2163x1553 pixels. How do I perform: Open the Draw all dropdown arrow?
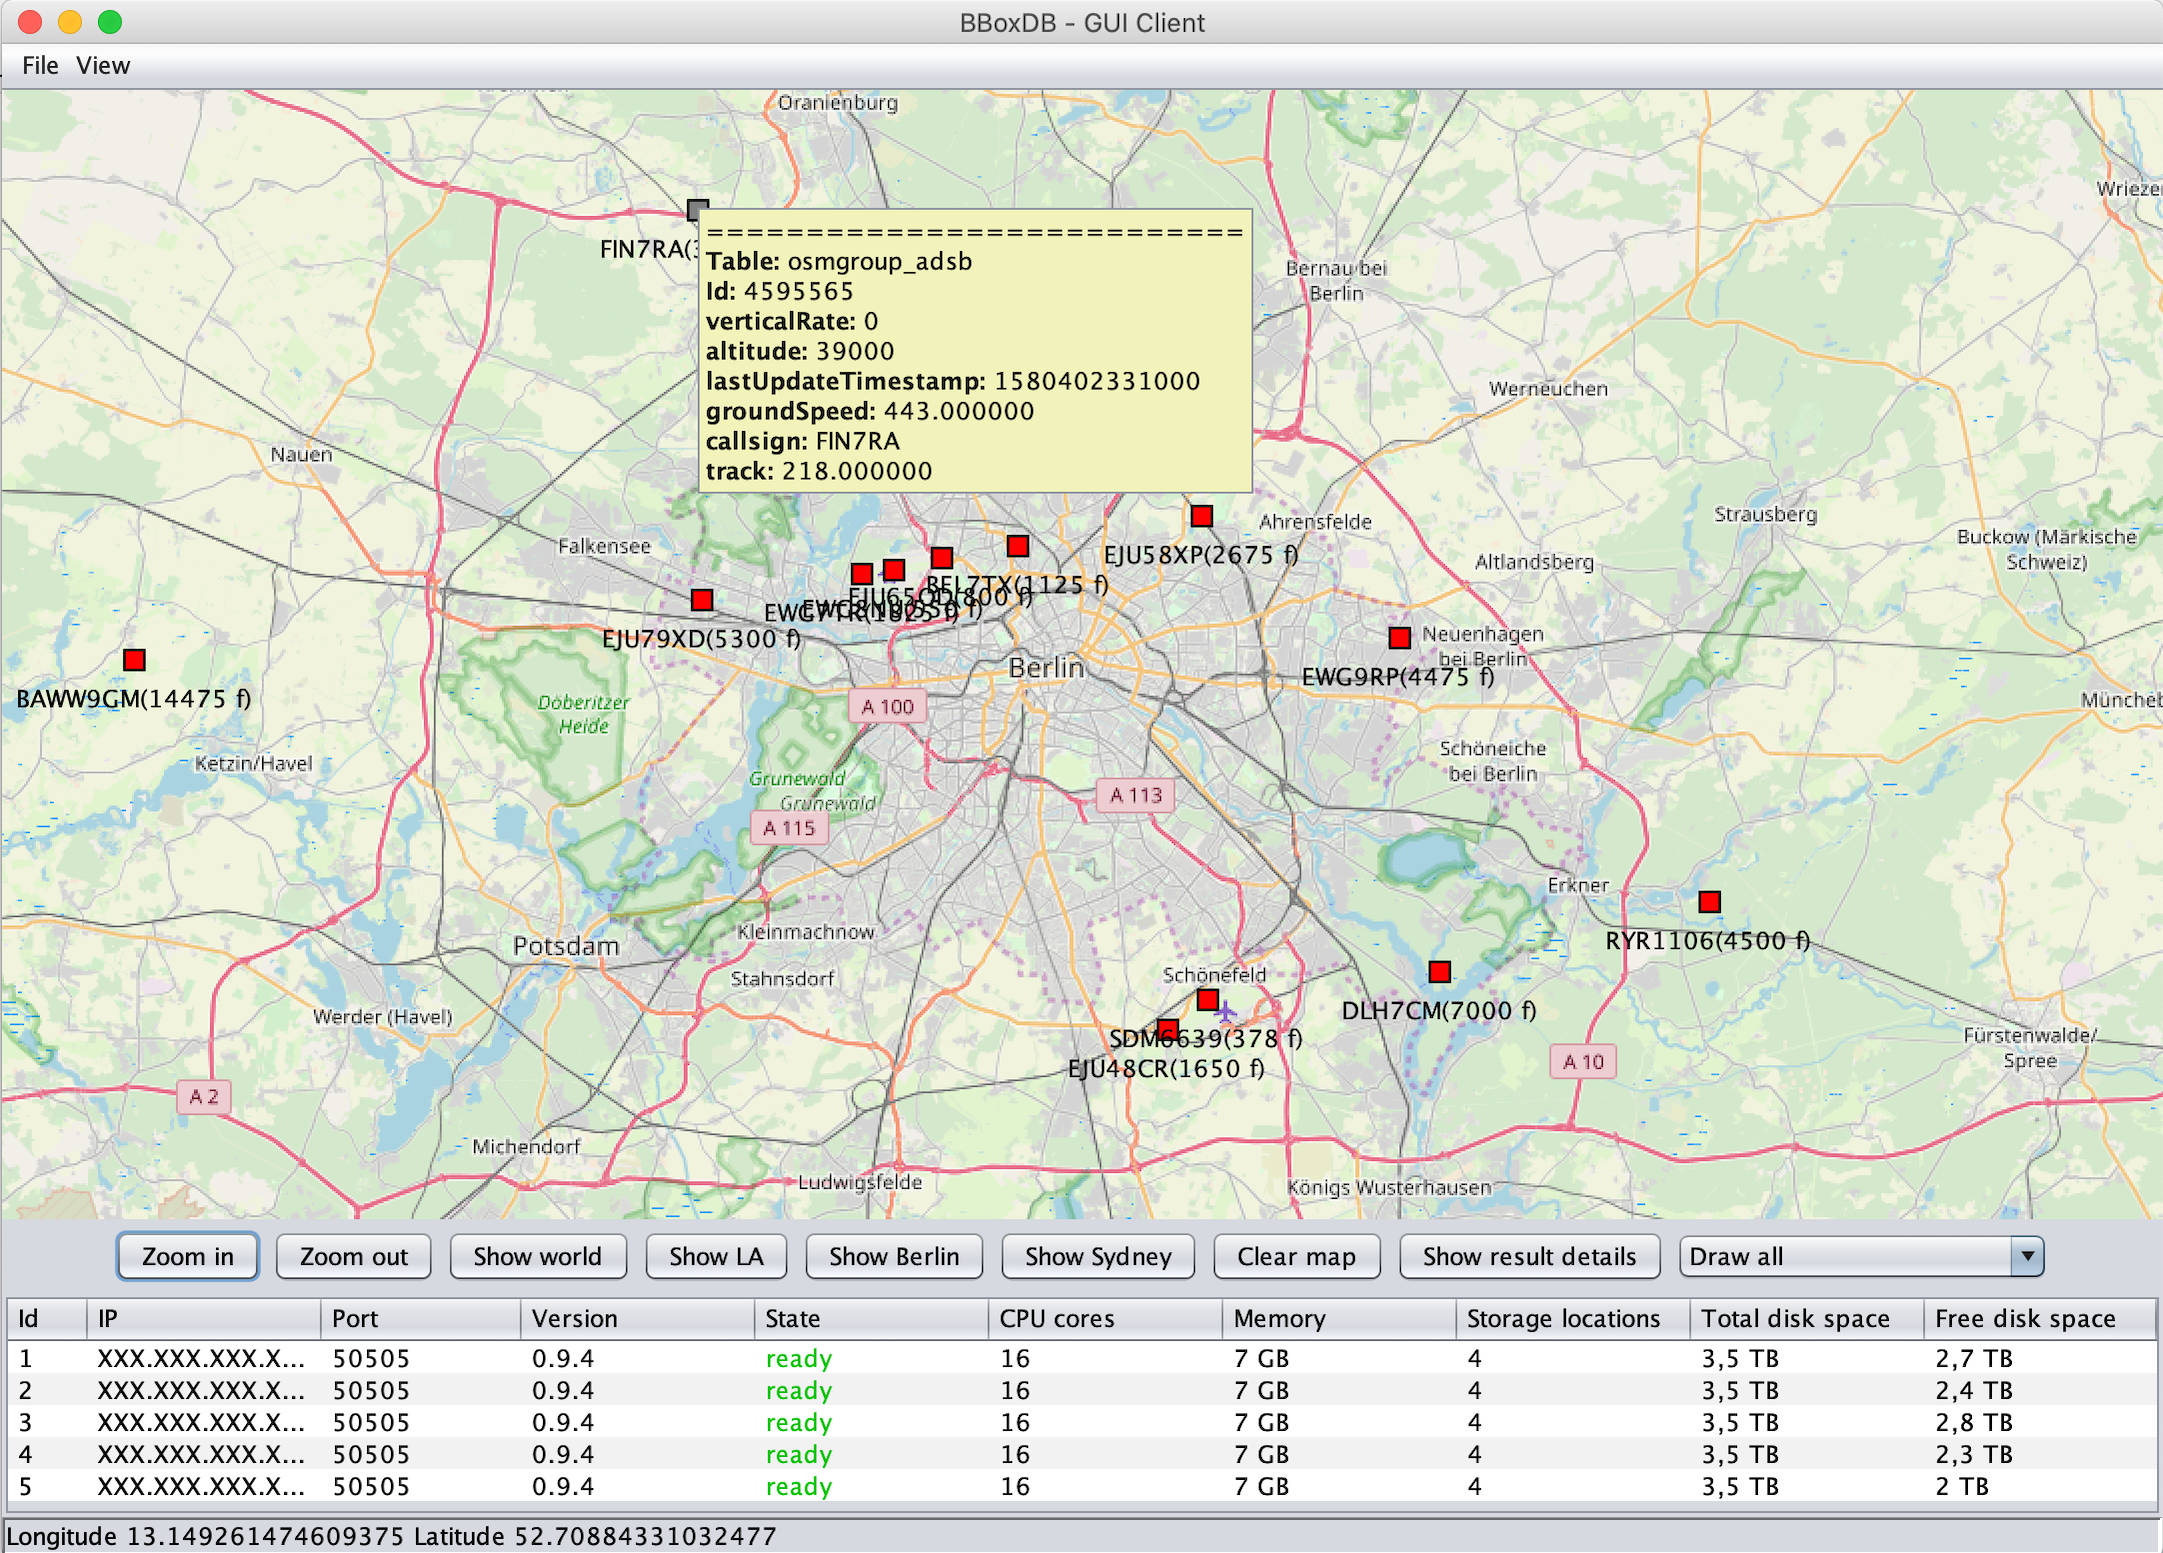coord(2027,1256)
